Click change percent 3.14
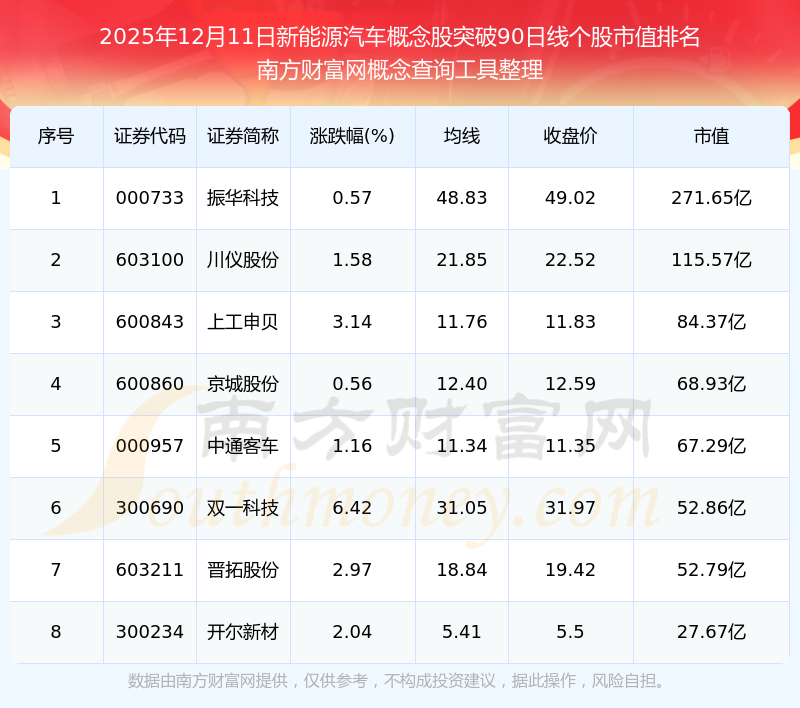 tap(352, 322)
